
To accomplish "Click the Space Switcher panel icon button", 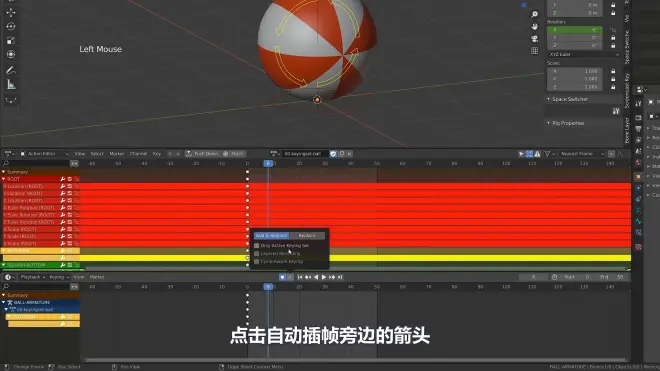I will tap(616, 111).
